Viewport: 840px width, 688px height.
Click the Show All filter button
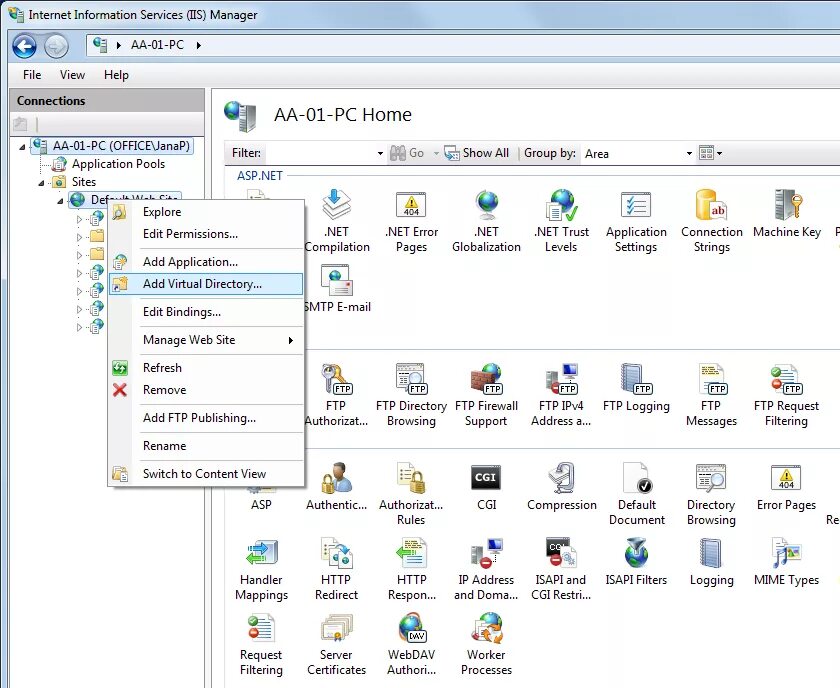tap(477, 153)
